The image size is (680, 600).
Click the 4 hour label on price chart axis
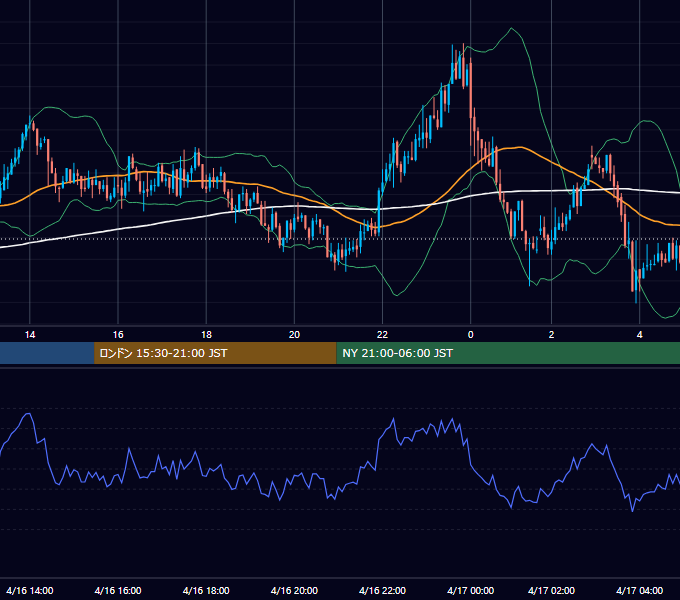point(639,335)
